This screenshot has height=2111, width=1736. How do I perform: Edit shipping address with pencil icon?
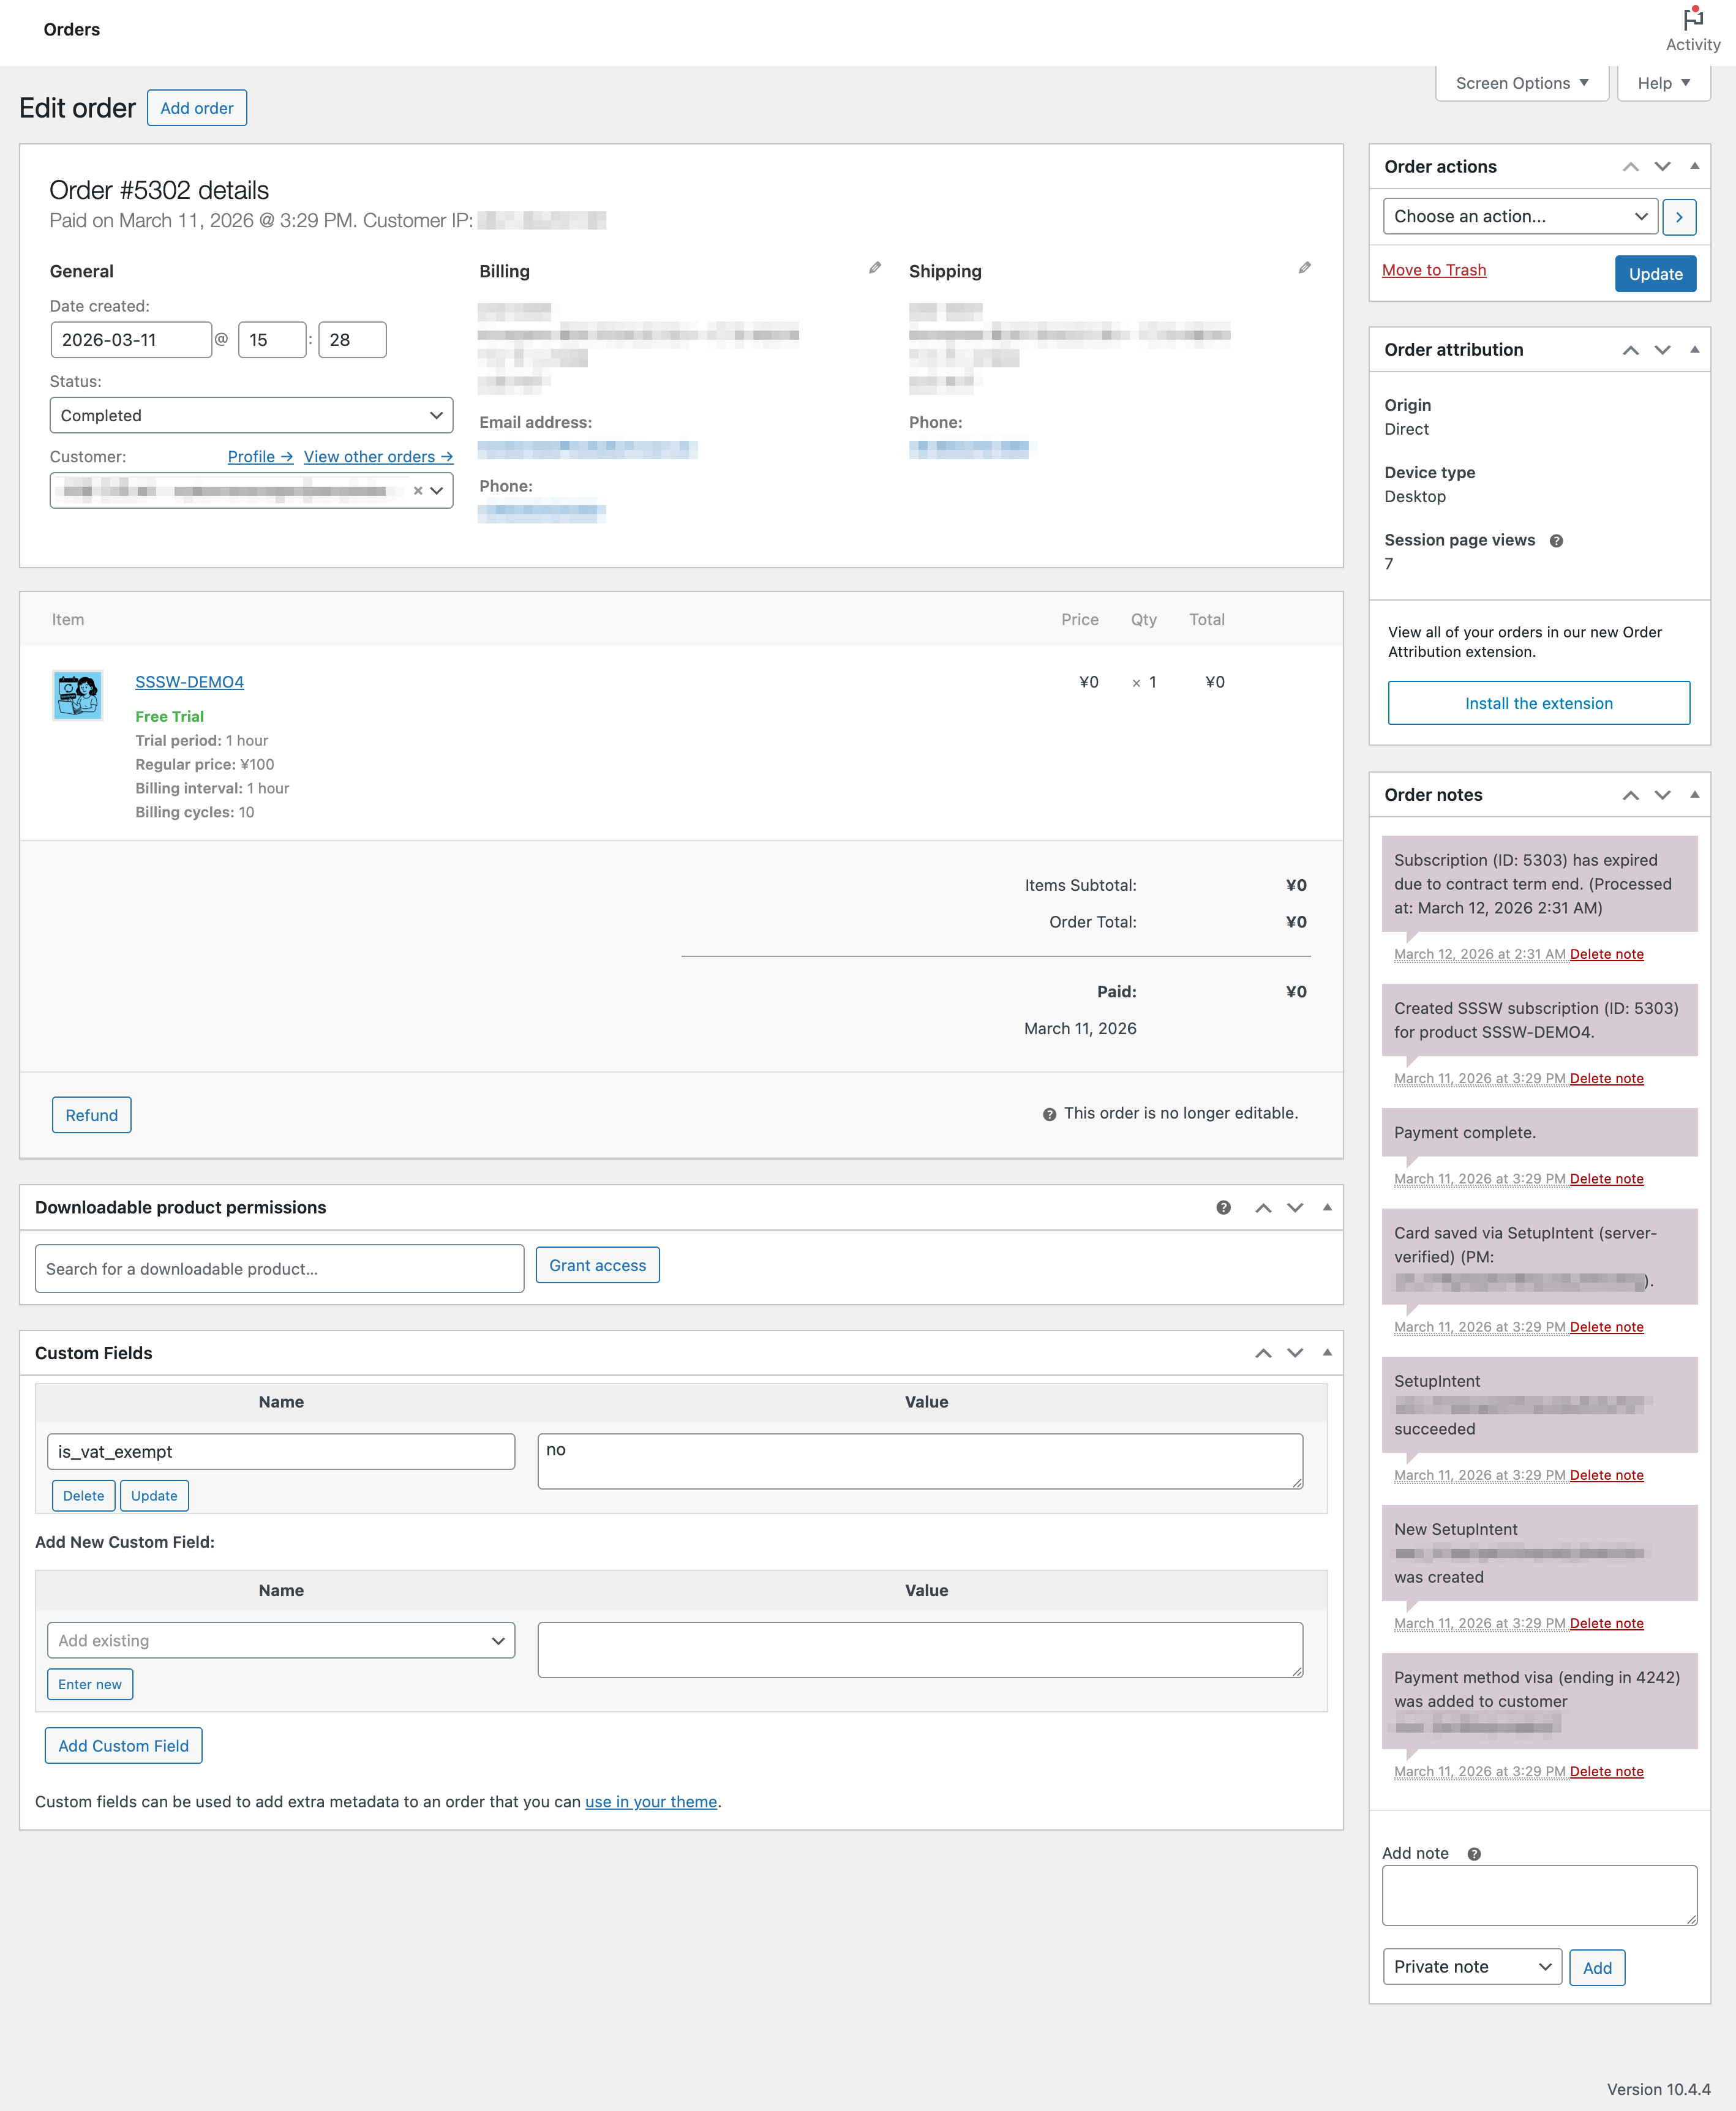pos(1304,268)
